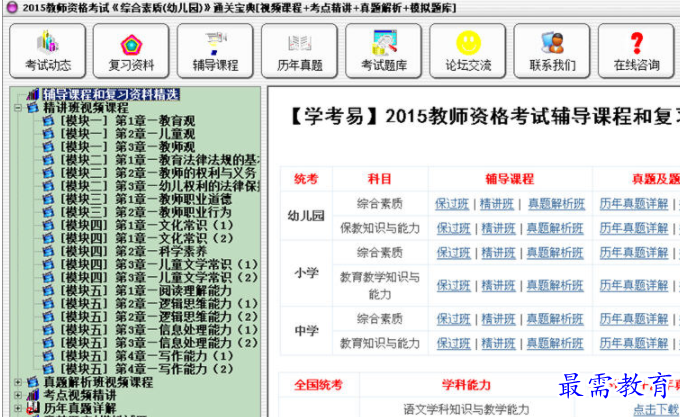
Task: Open 精讲班 link in 小学 综合素质 row
Action: coord(499,253)
